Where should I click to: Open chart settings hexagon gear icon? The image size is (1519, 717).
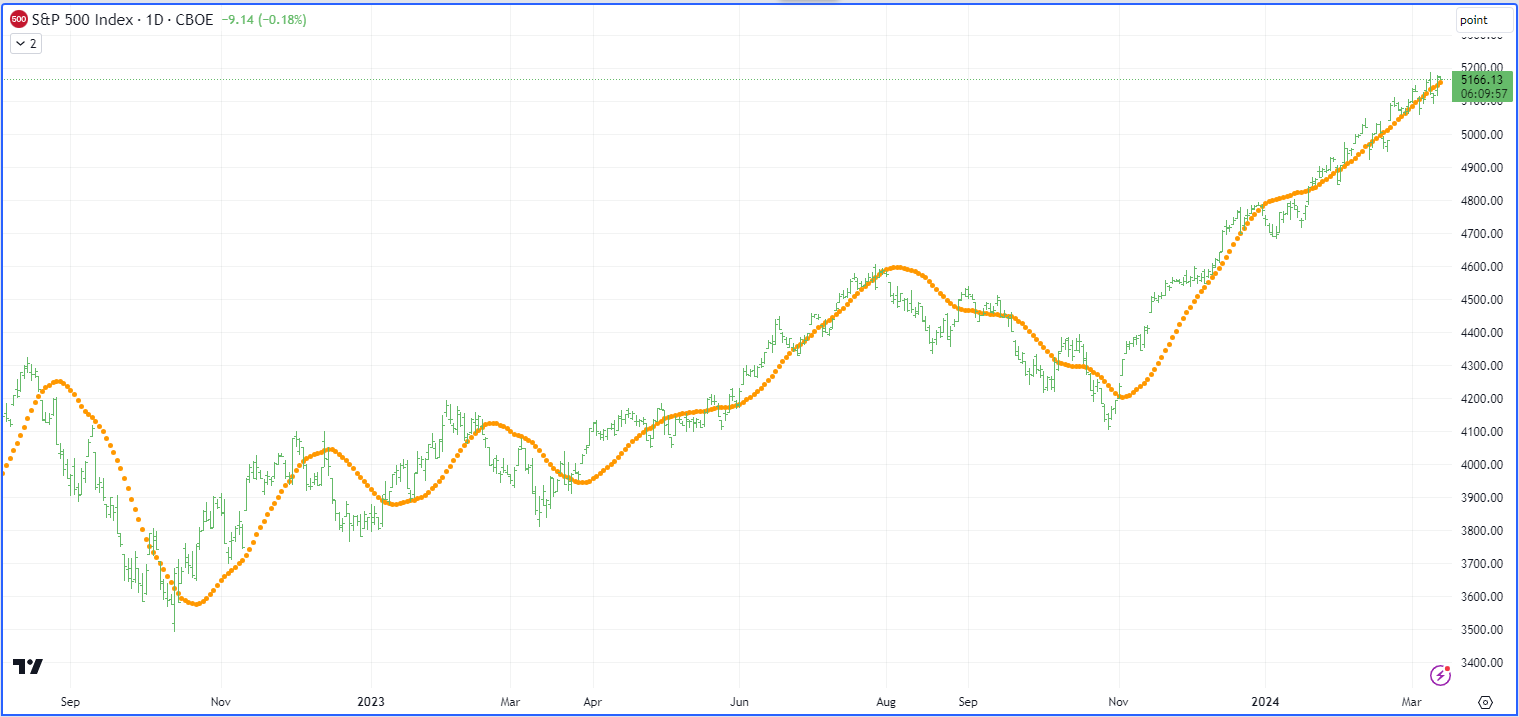[1485, 702]
